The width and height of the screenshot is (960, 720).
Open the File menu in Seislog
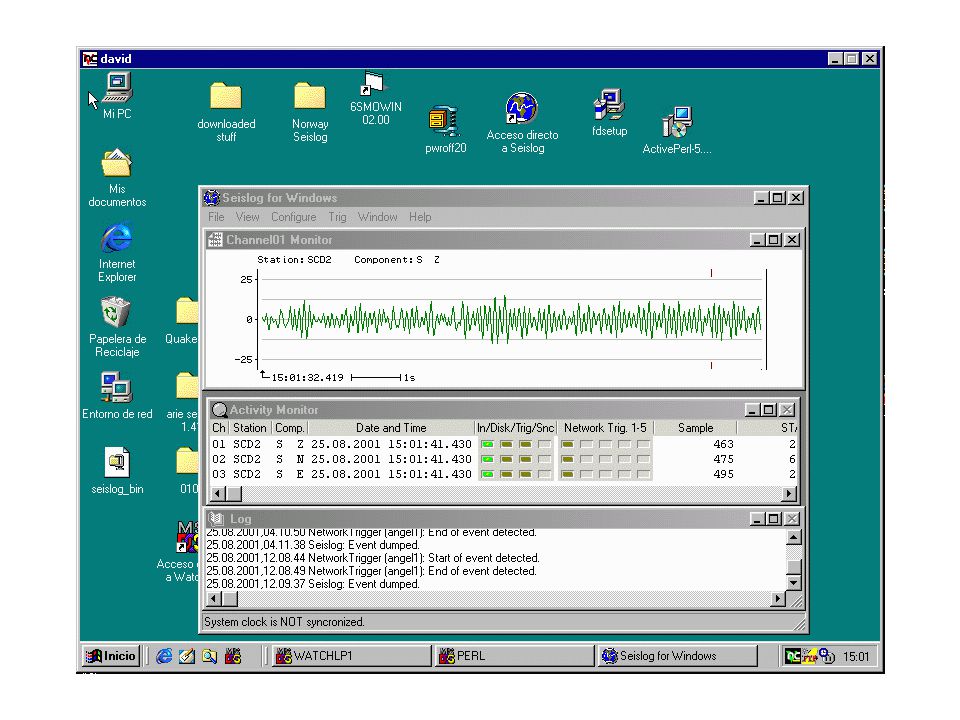pyautogui.click(x=216, y=217)
